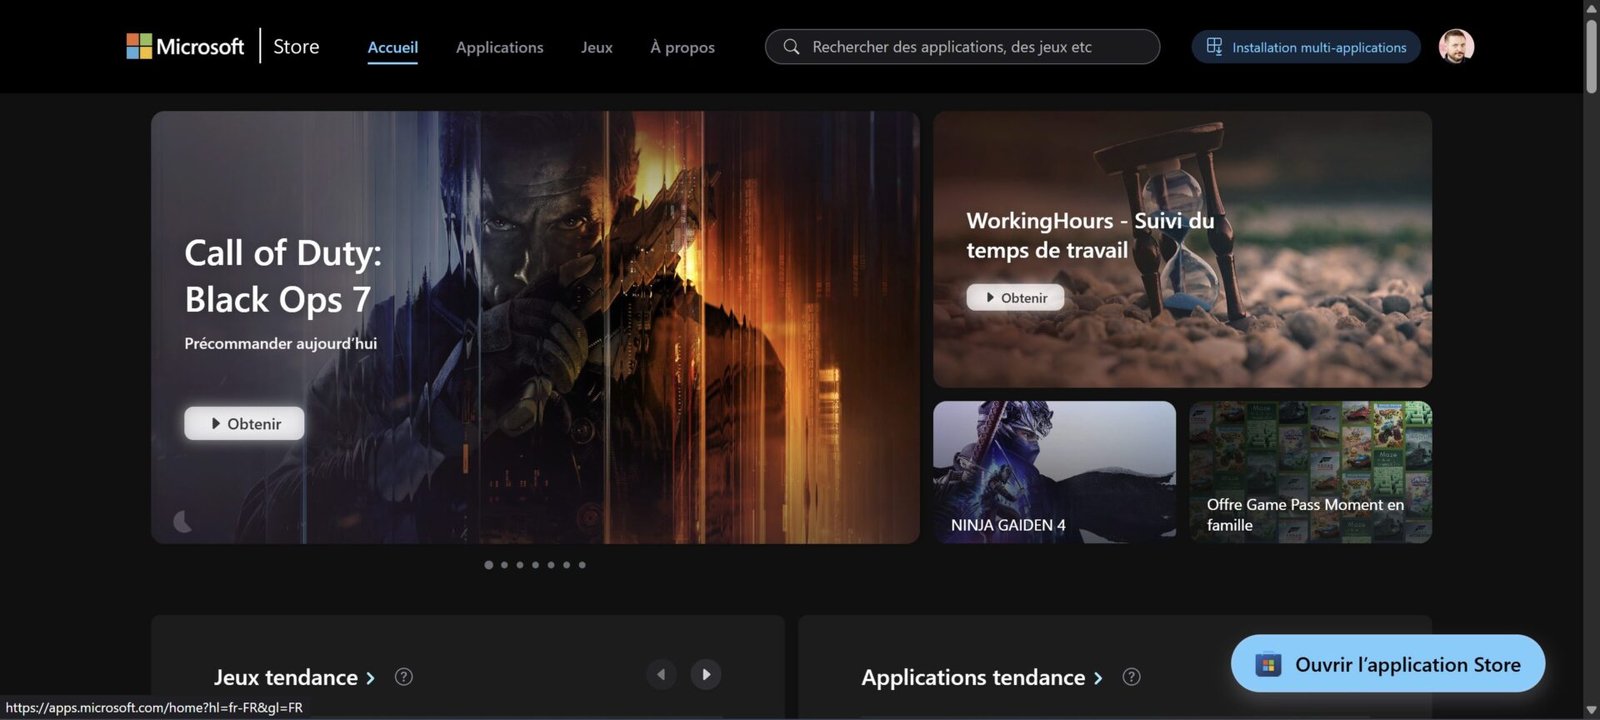Click the search magnifier icon

coord(791,47)
